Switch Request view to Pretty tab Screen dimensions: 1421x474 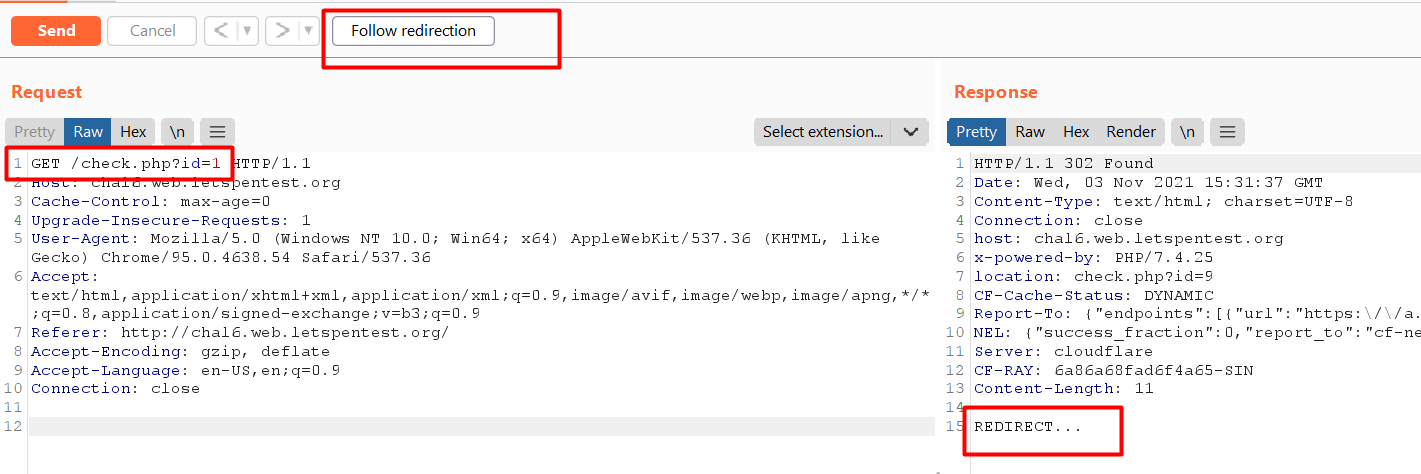coord(34,132)
